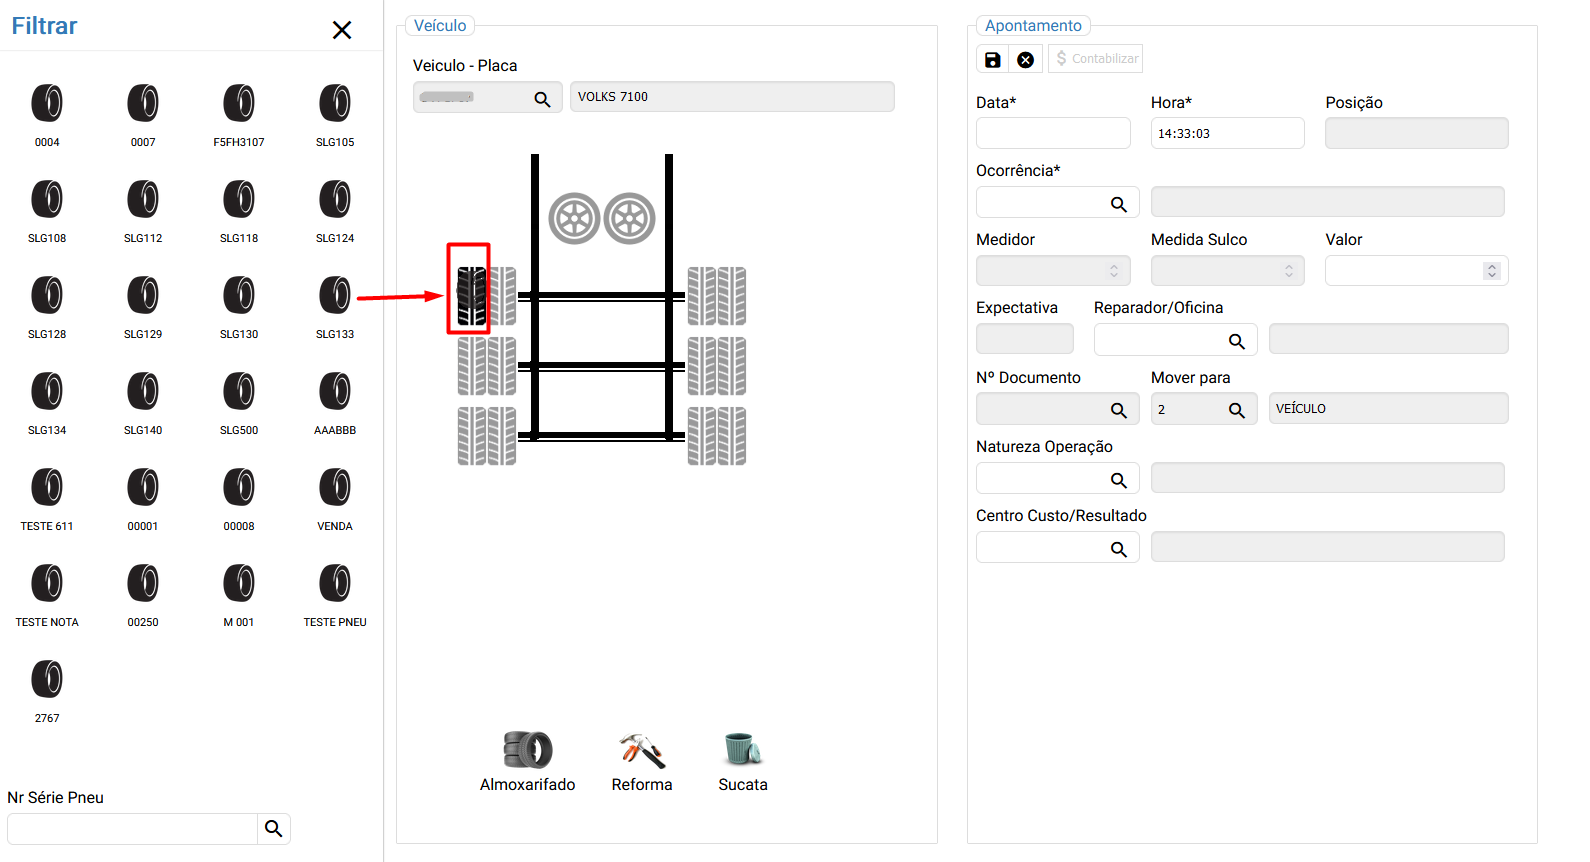
Task: Click the spare wheel on the vehicle diagram
Action: click(575, 219)
